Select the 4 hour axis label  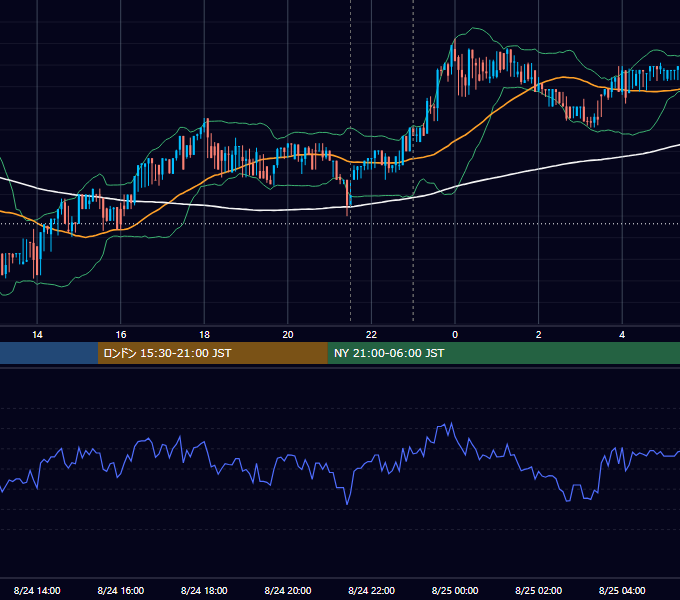(622, 335)
